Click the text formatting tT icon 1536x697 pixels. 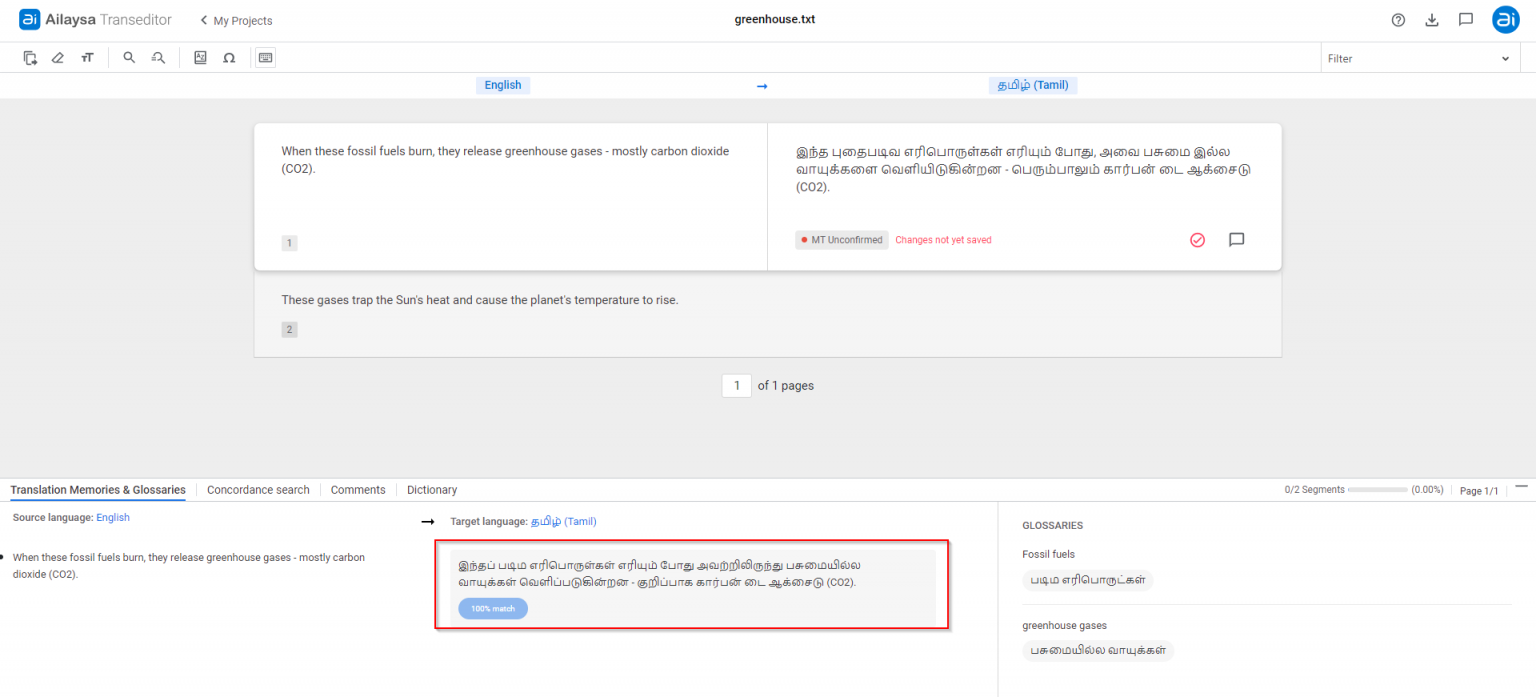point(88,57)
